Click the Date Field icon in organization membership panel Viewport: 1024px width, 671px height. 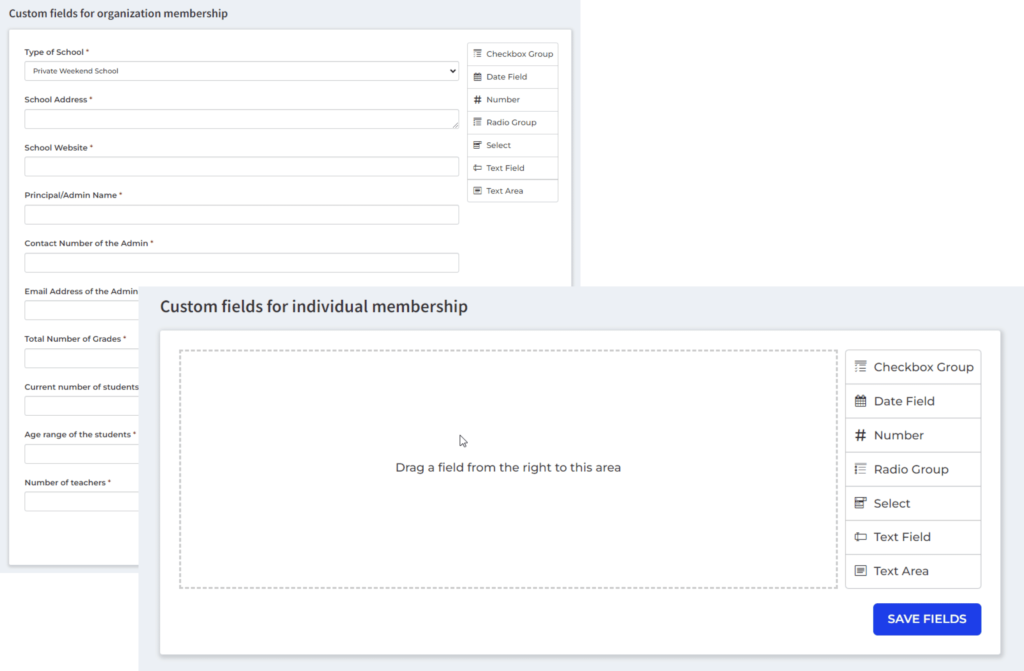[478, 77]
